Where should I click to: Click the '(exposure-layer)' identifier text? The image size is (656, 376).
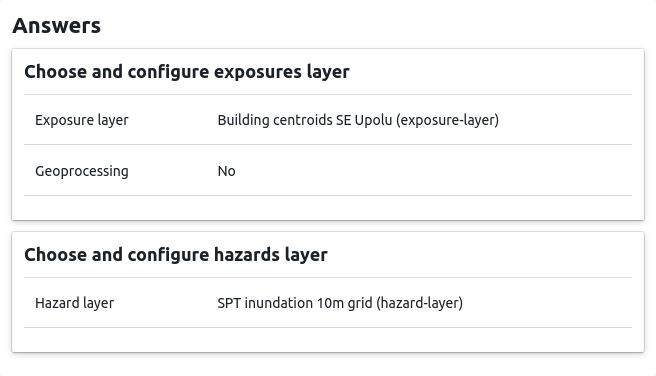[447, 120]
